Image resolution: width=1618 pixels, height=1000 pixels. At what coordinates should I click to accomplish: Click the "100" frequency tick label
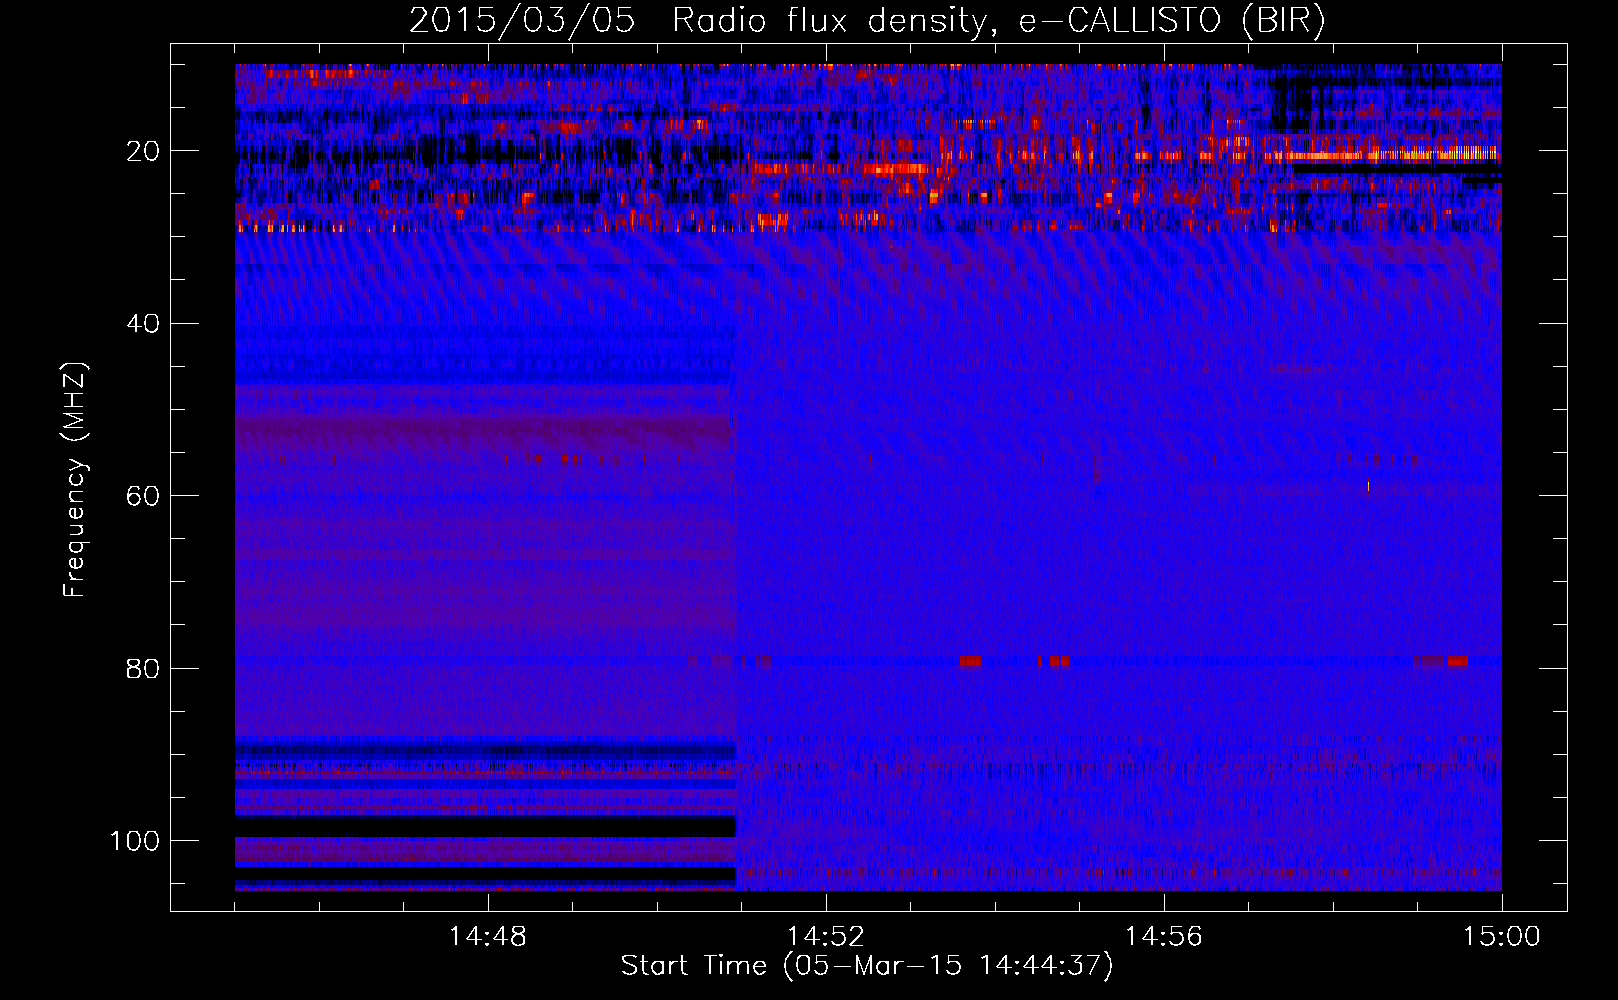[x=135, y=841]
